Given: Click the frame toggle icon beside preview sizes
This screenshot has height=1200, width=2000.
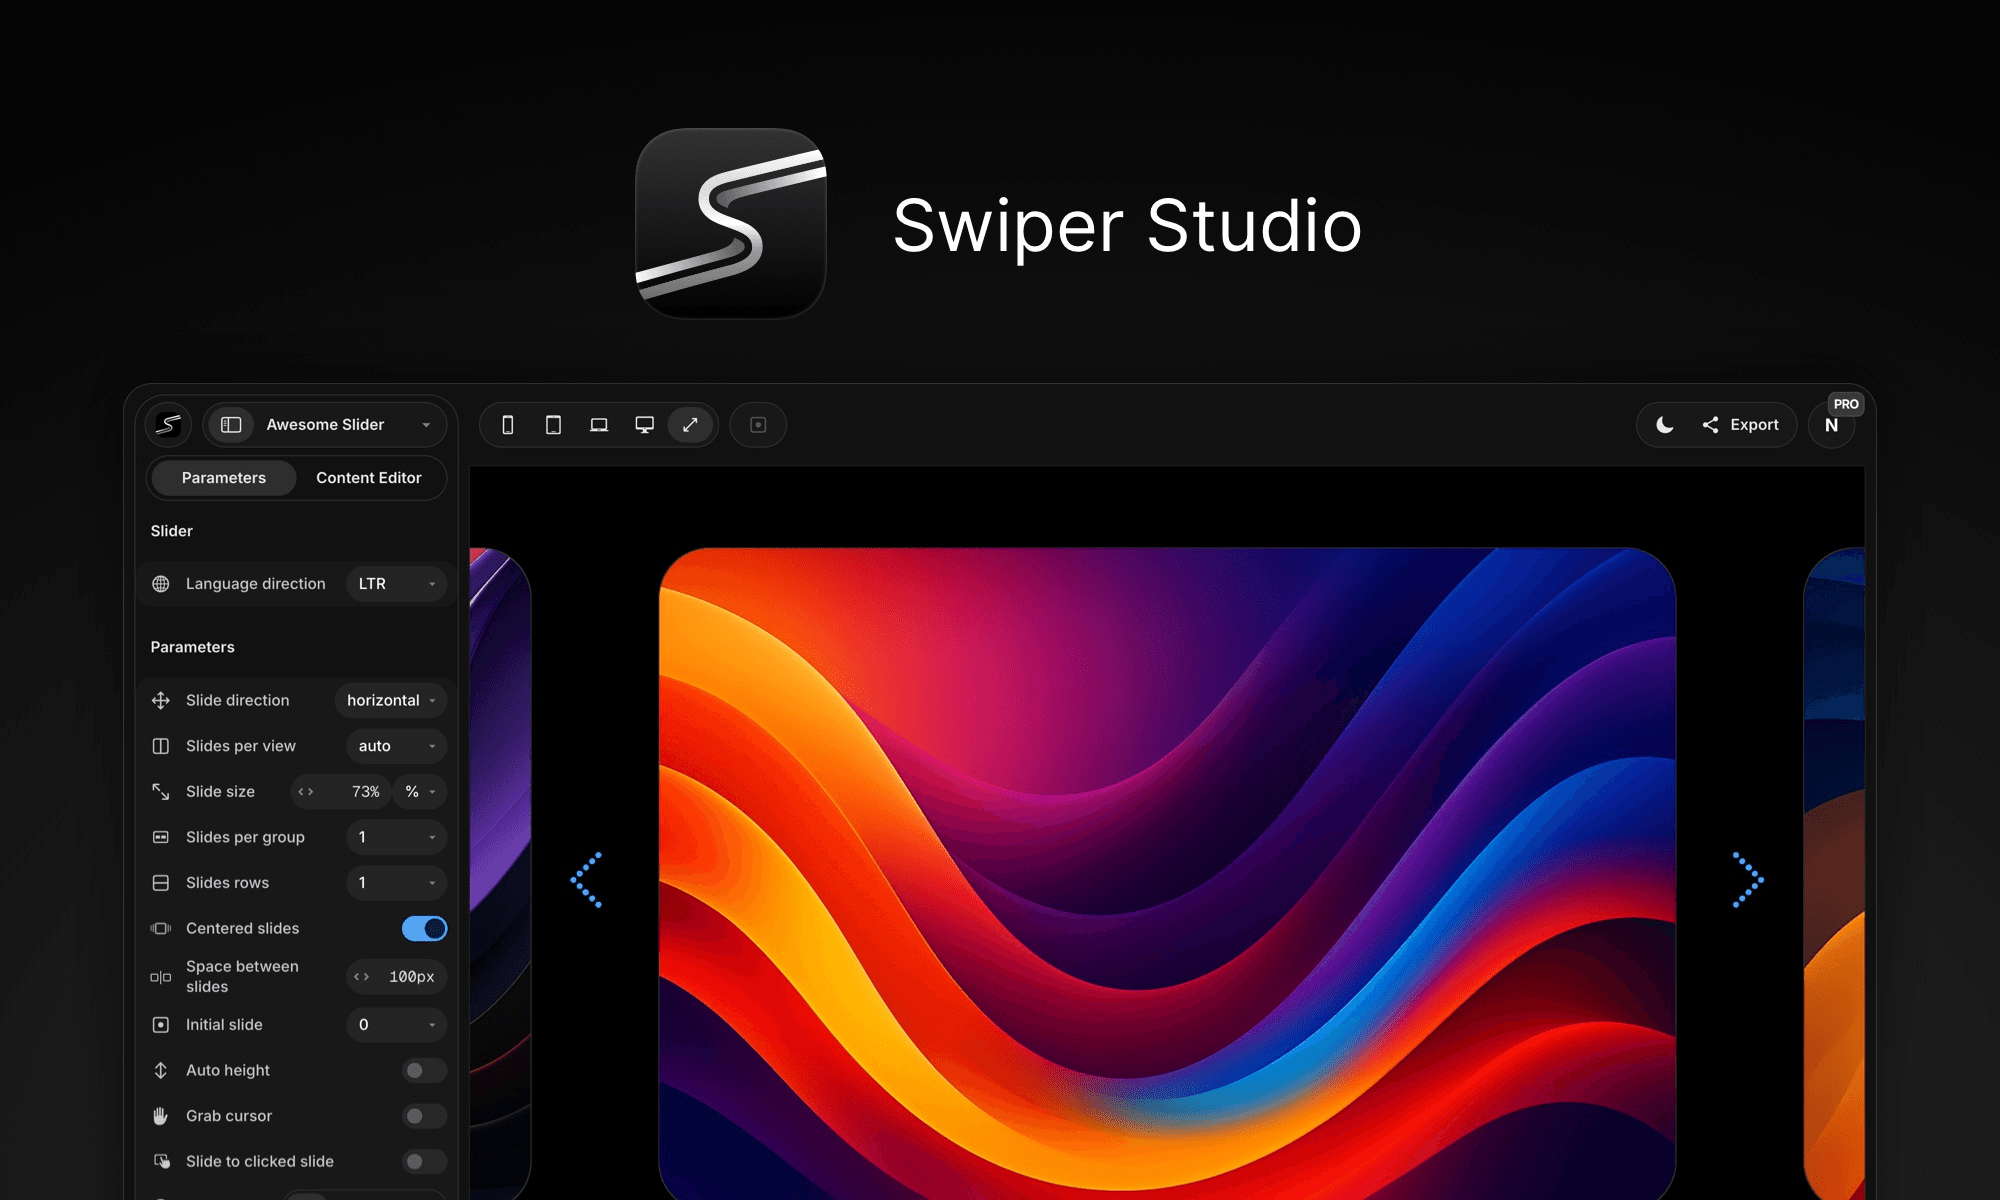Looking at the screenshot, I should tap(757, 424).
